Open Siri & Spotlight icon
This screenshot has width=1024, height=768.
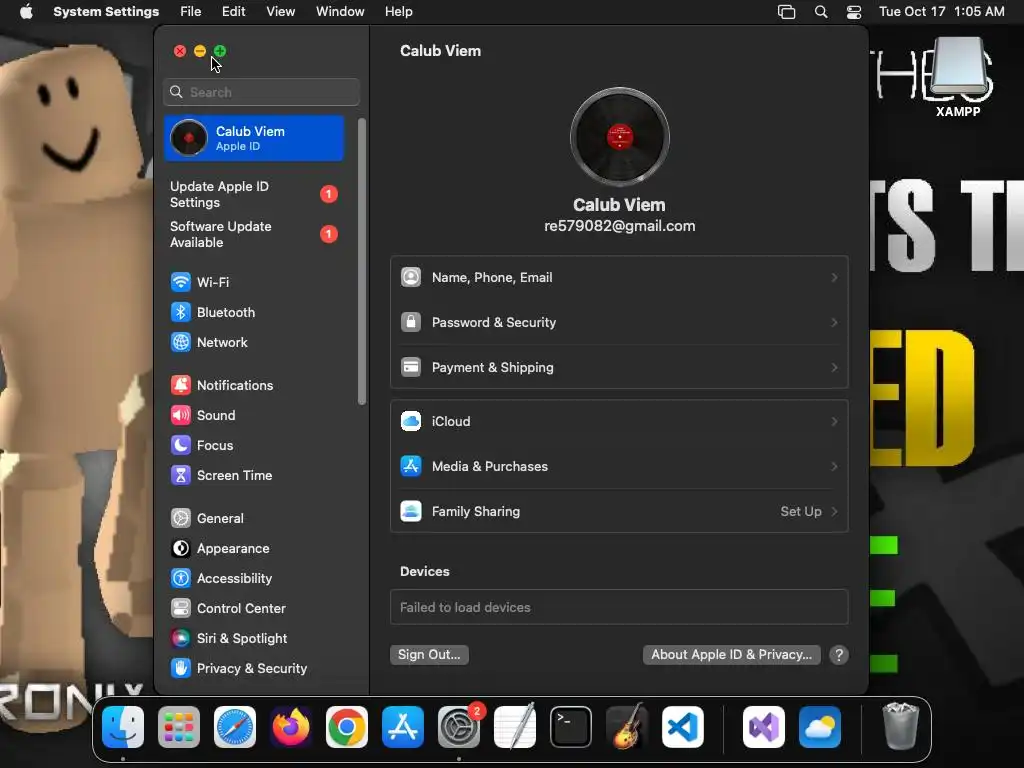coord(180,639)
